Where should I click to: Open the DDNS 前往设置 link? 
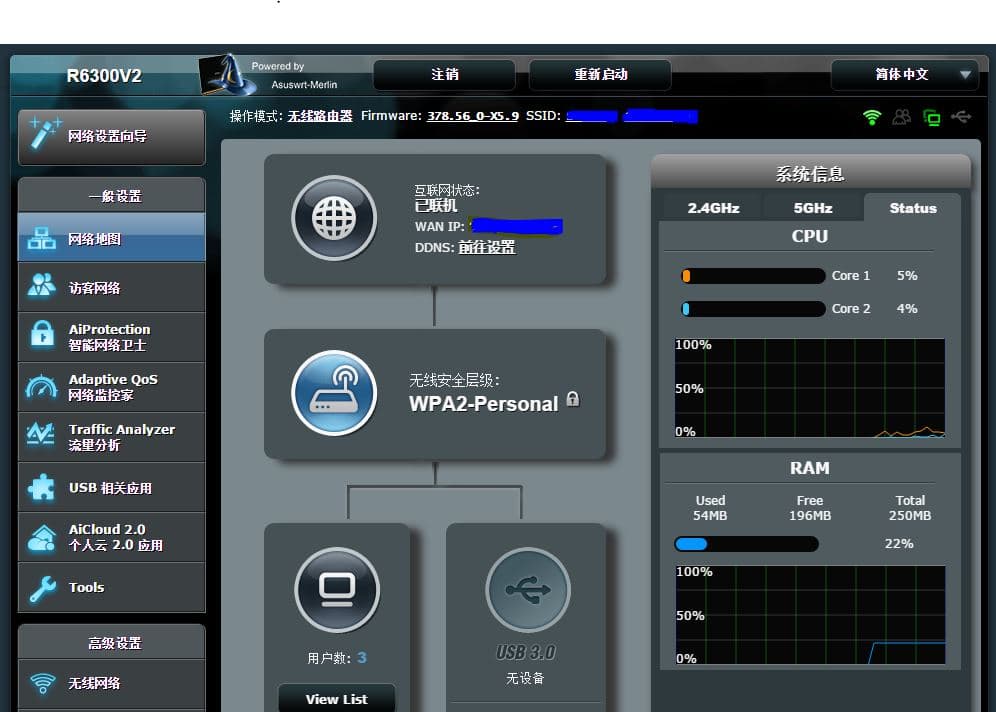[x=487, y=247]
